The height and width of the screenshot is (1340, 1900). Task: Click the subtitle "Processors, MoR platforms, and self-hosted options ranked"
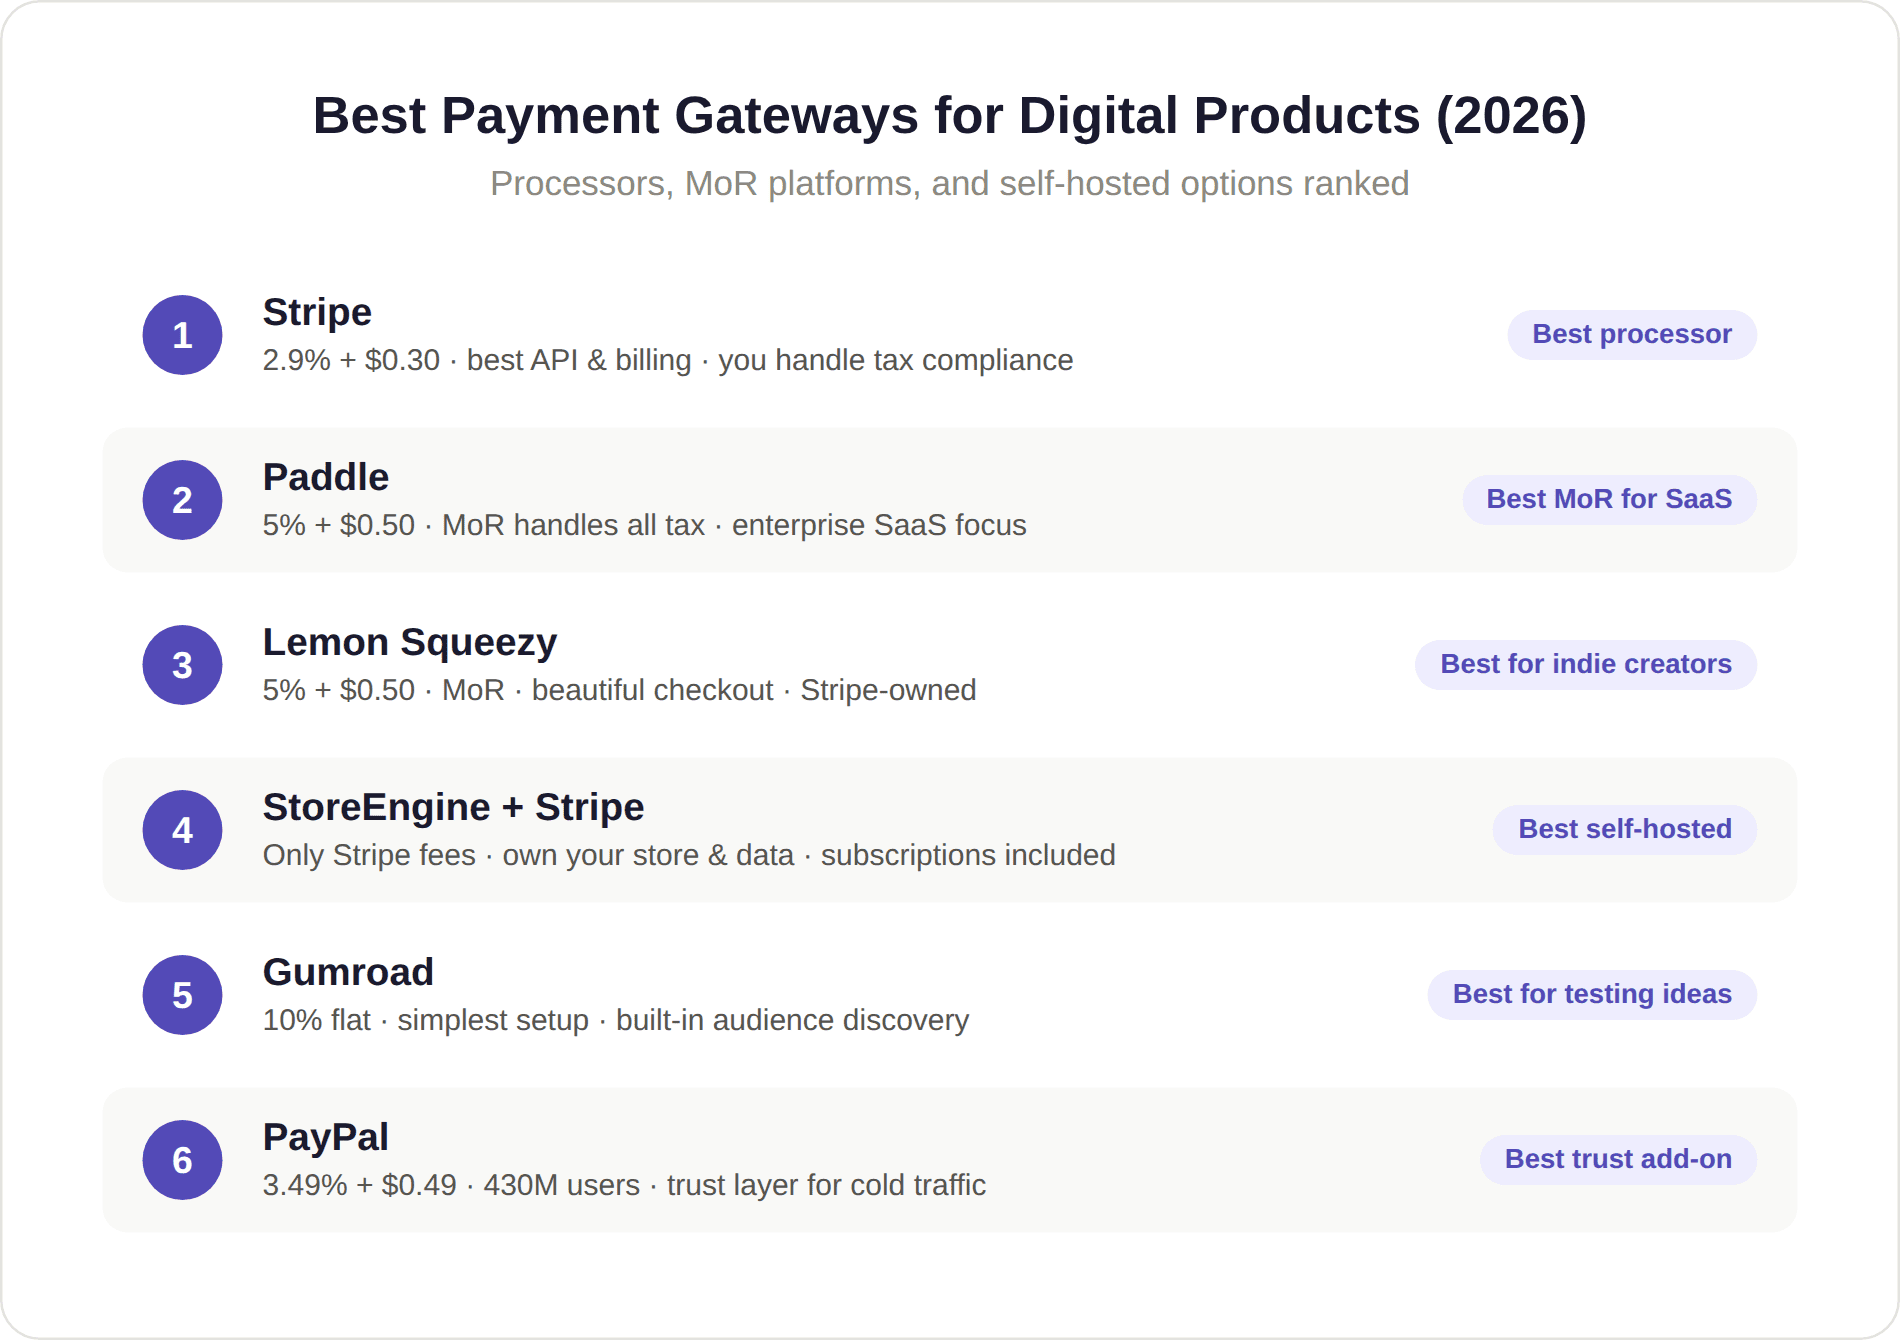[949, 184]
